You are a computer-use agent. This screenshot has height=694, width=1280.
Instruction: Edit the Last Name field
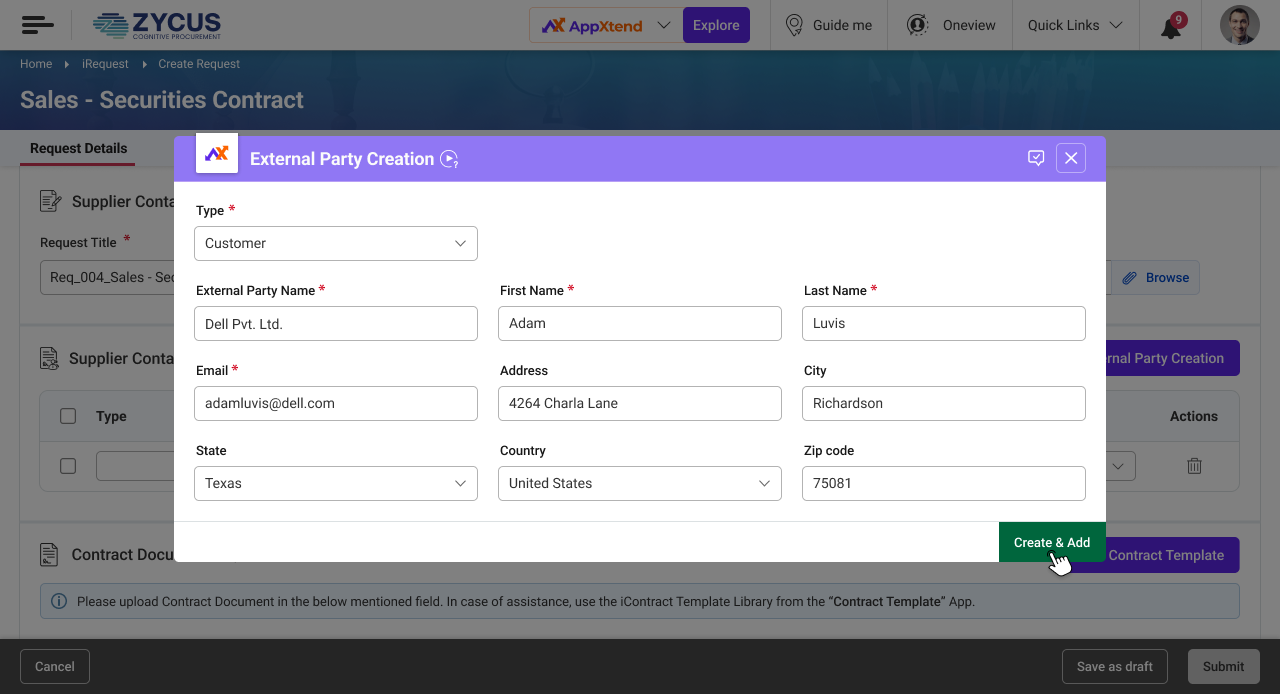click(944, 323)
